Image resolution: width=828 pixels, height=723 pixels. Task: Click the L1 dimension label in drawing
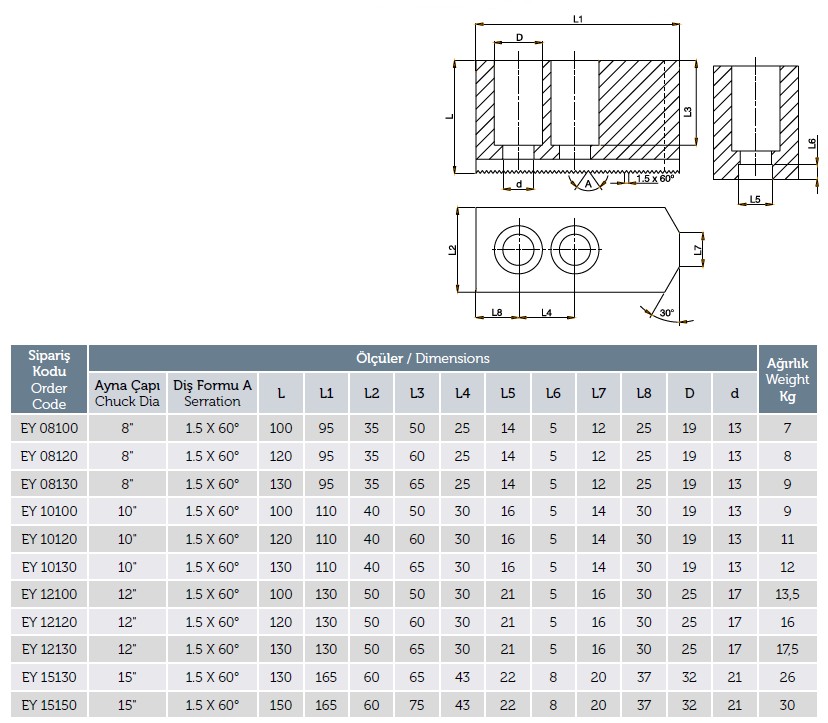click(x=578, y=18)
